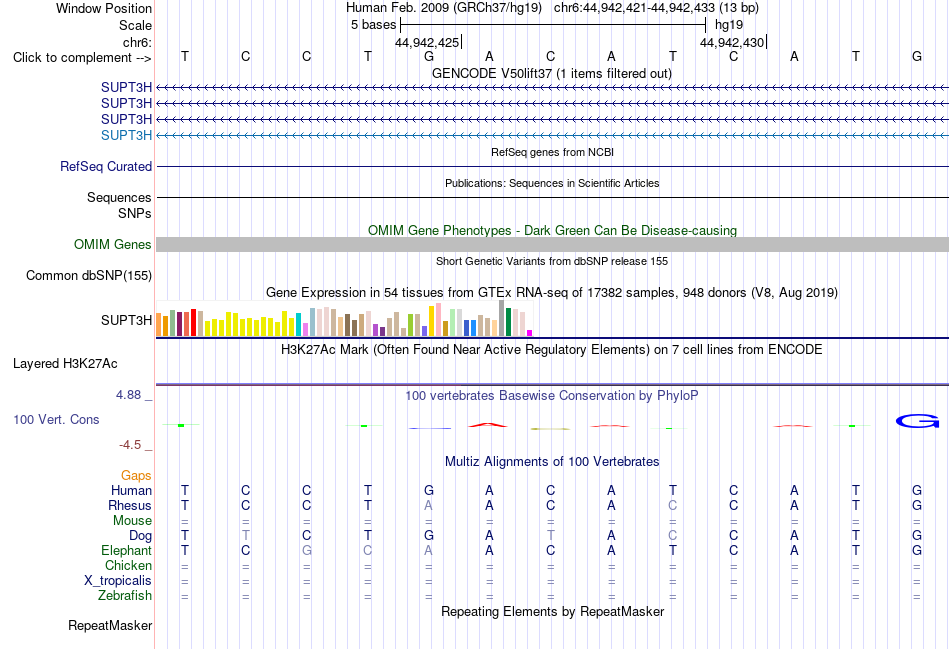This screenshot has height=649, width=950.
Task: Click the 'chr6:' ruler label
Action: point(137,42)
